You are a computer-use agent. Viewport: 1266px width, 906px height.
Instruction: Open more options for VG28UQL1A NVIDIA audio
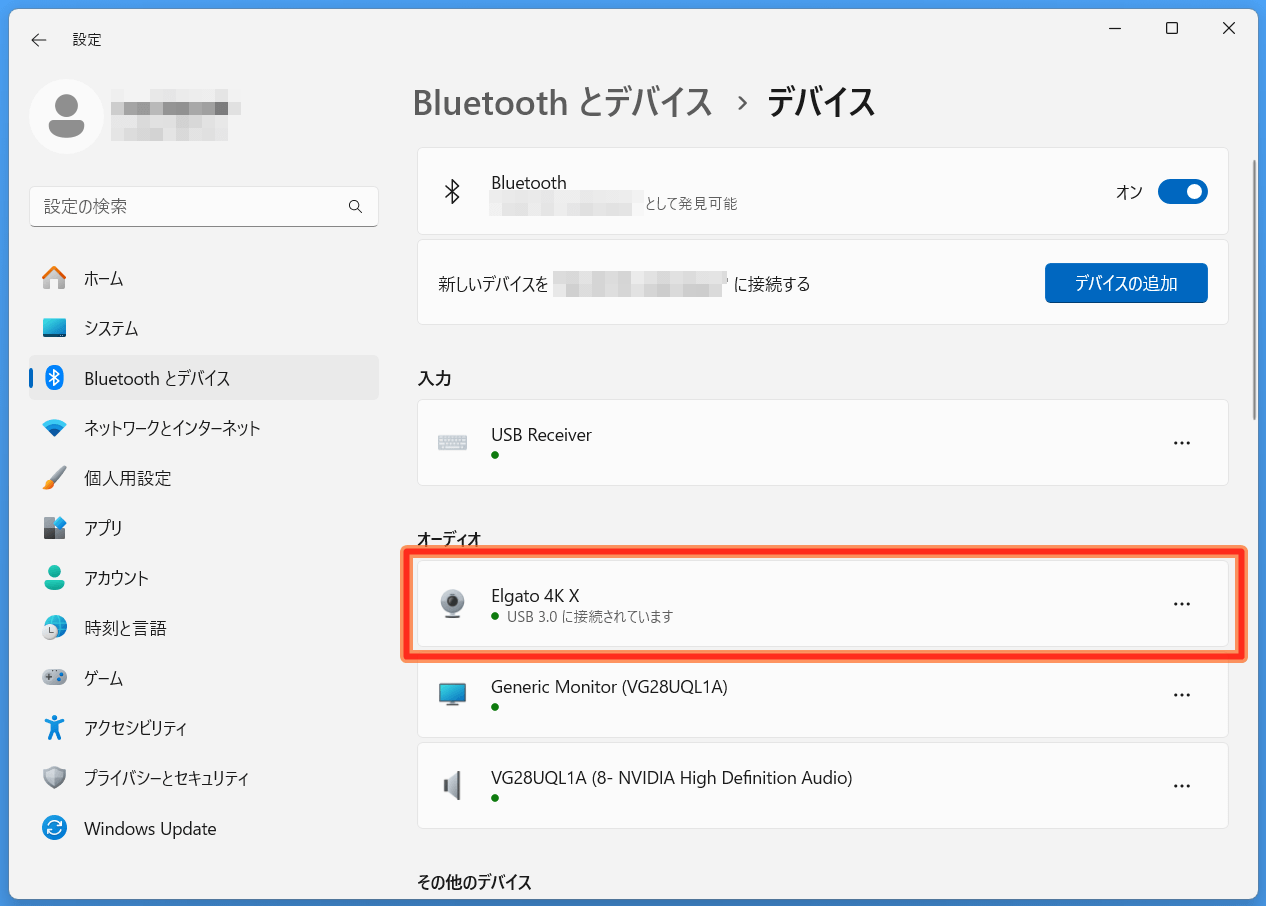click(1182, 786)
